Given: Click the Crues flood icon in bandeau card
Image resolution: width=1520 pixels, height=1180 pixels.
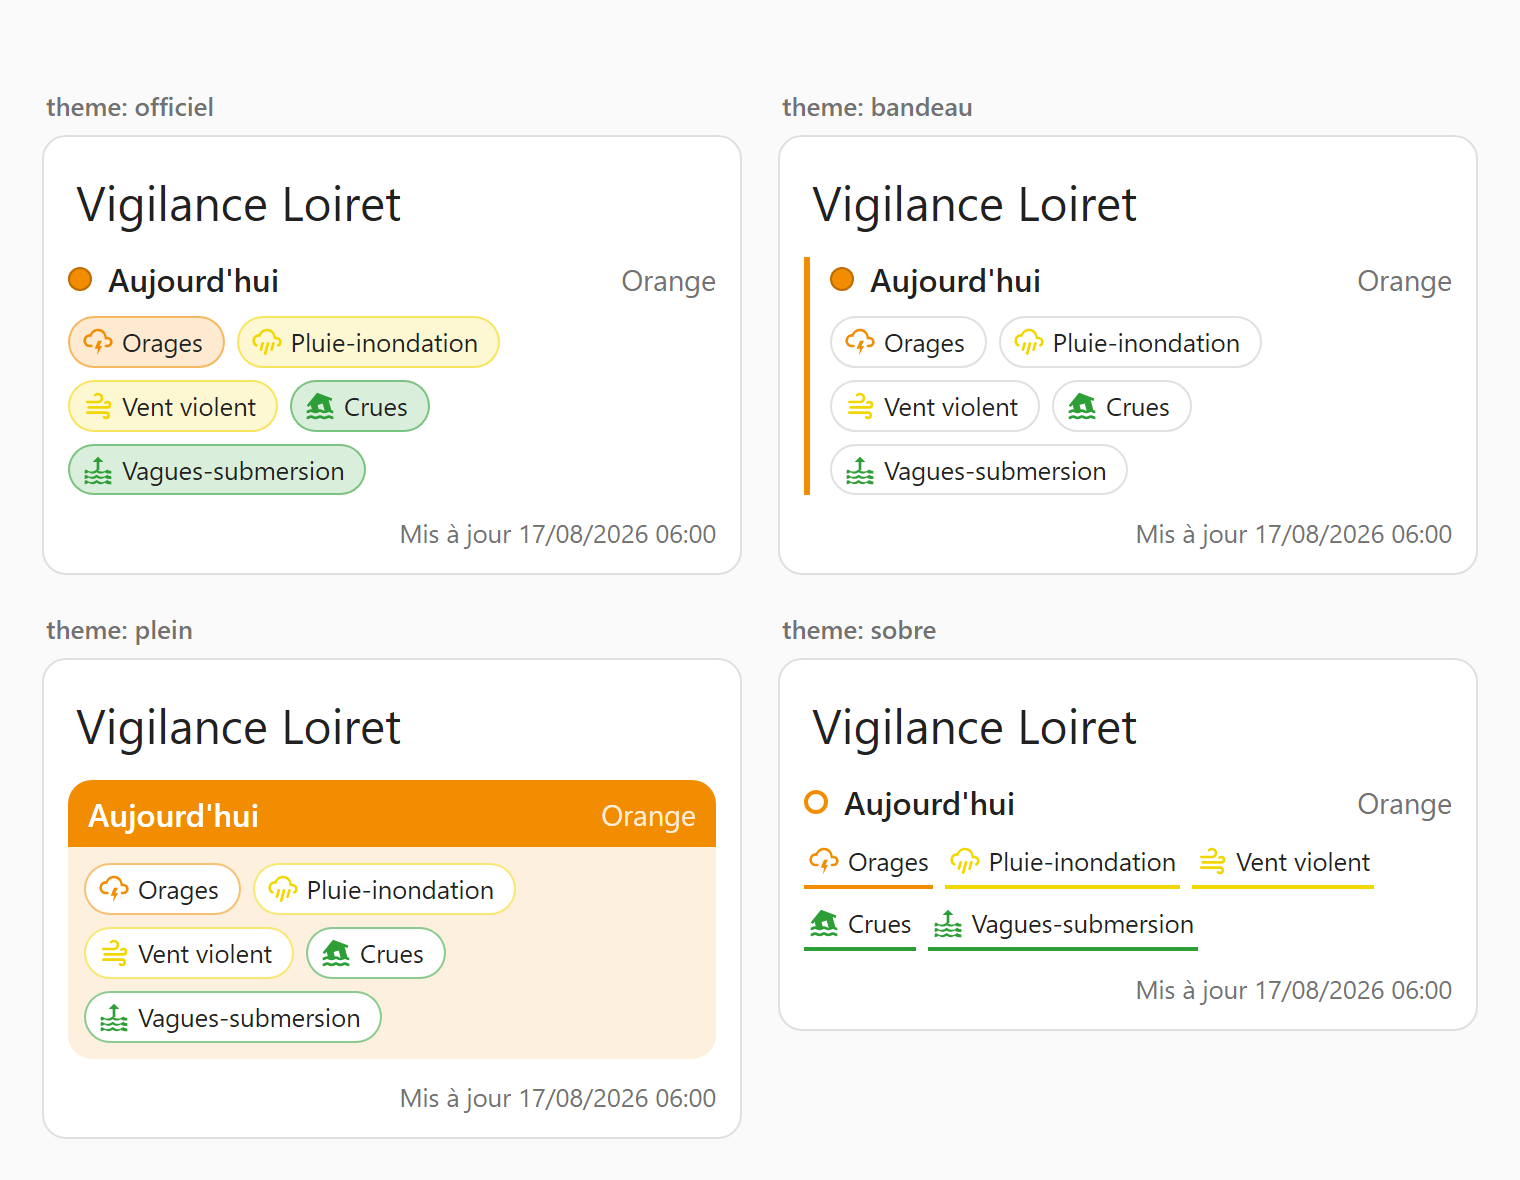Looking at the screenshot, I should click(x=1082, y=407).
